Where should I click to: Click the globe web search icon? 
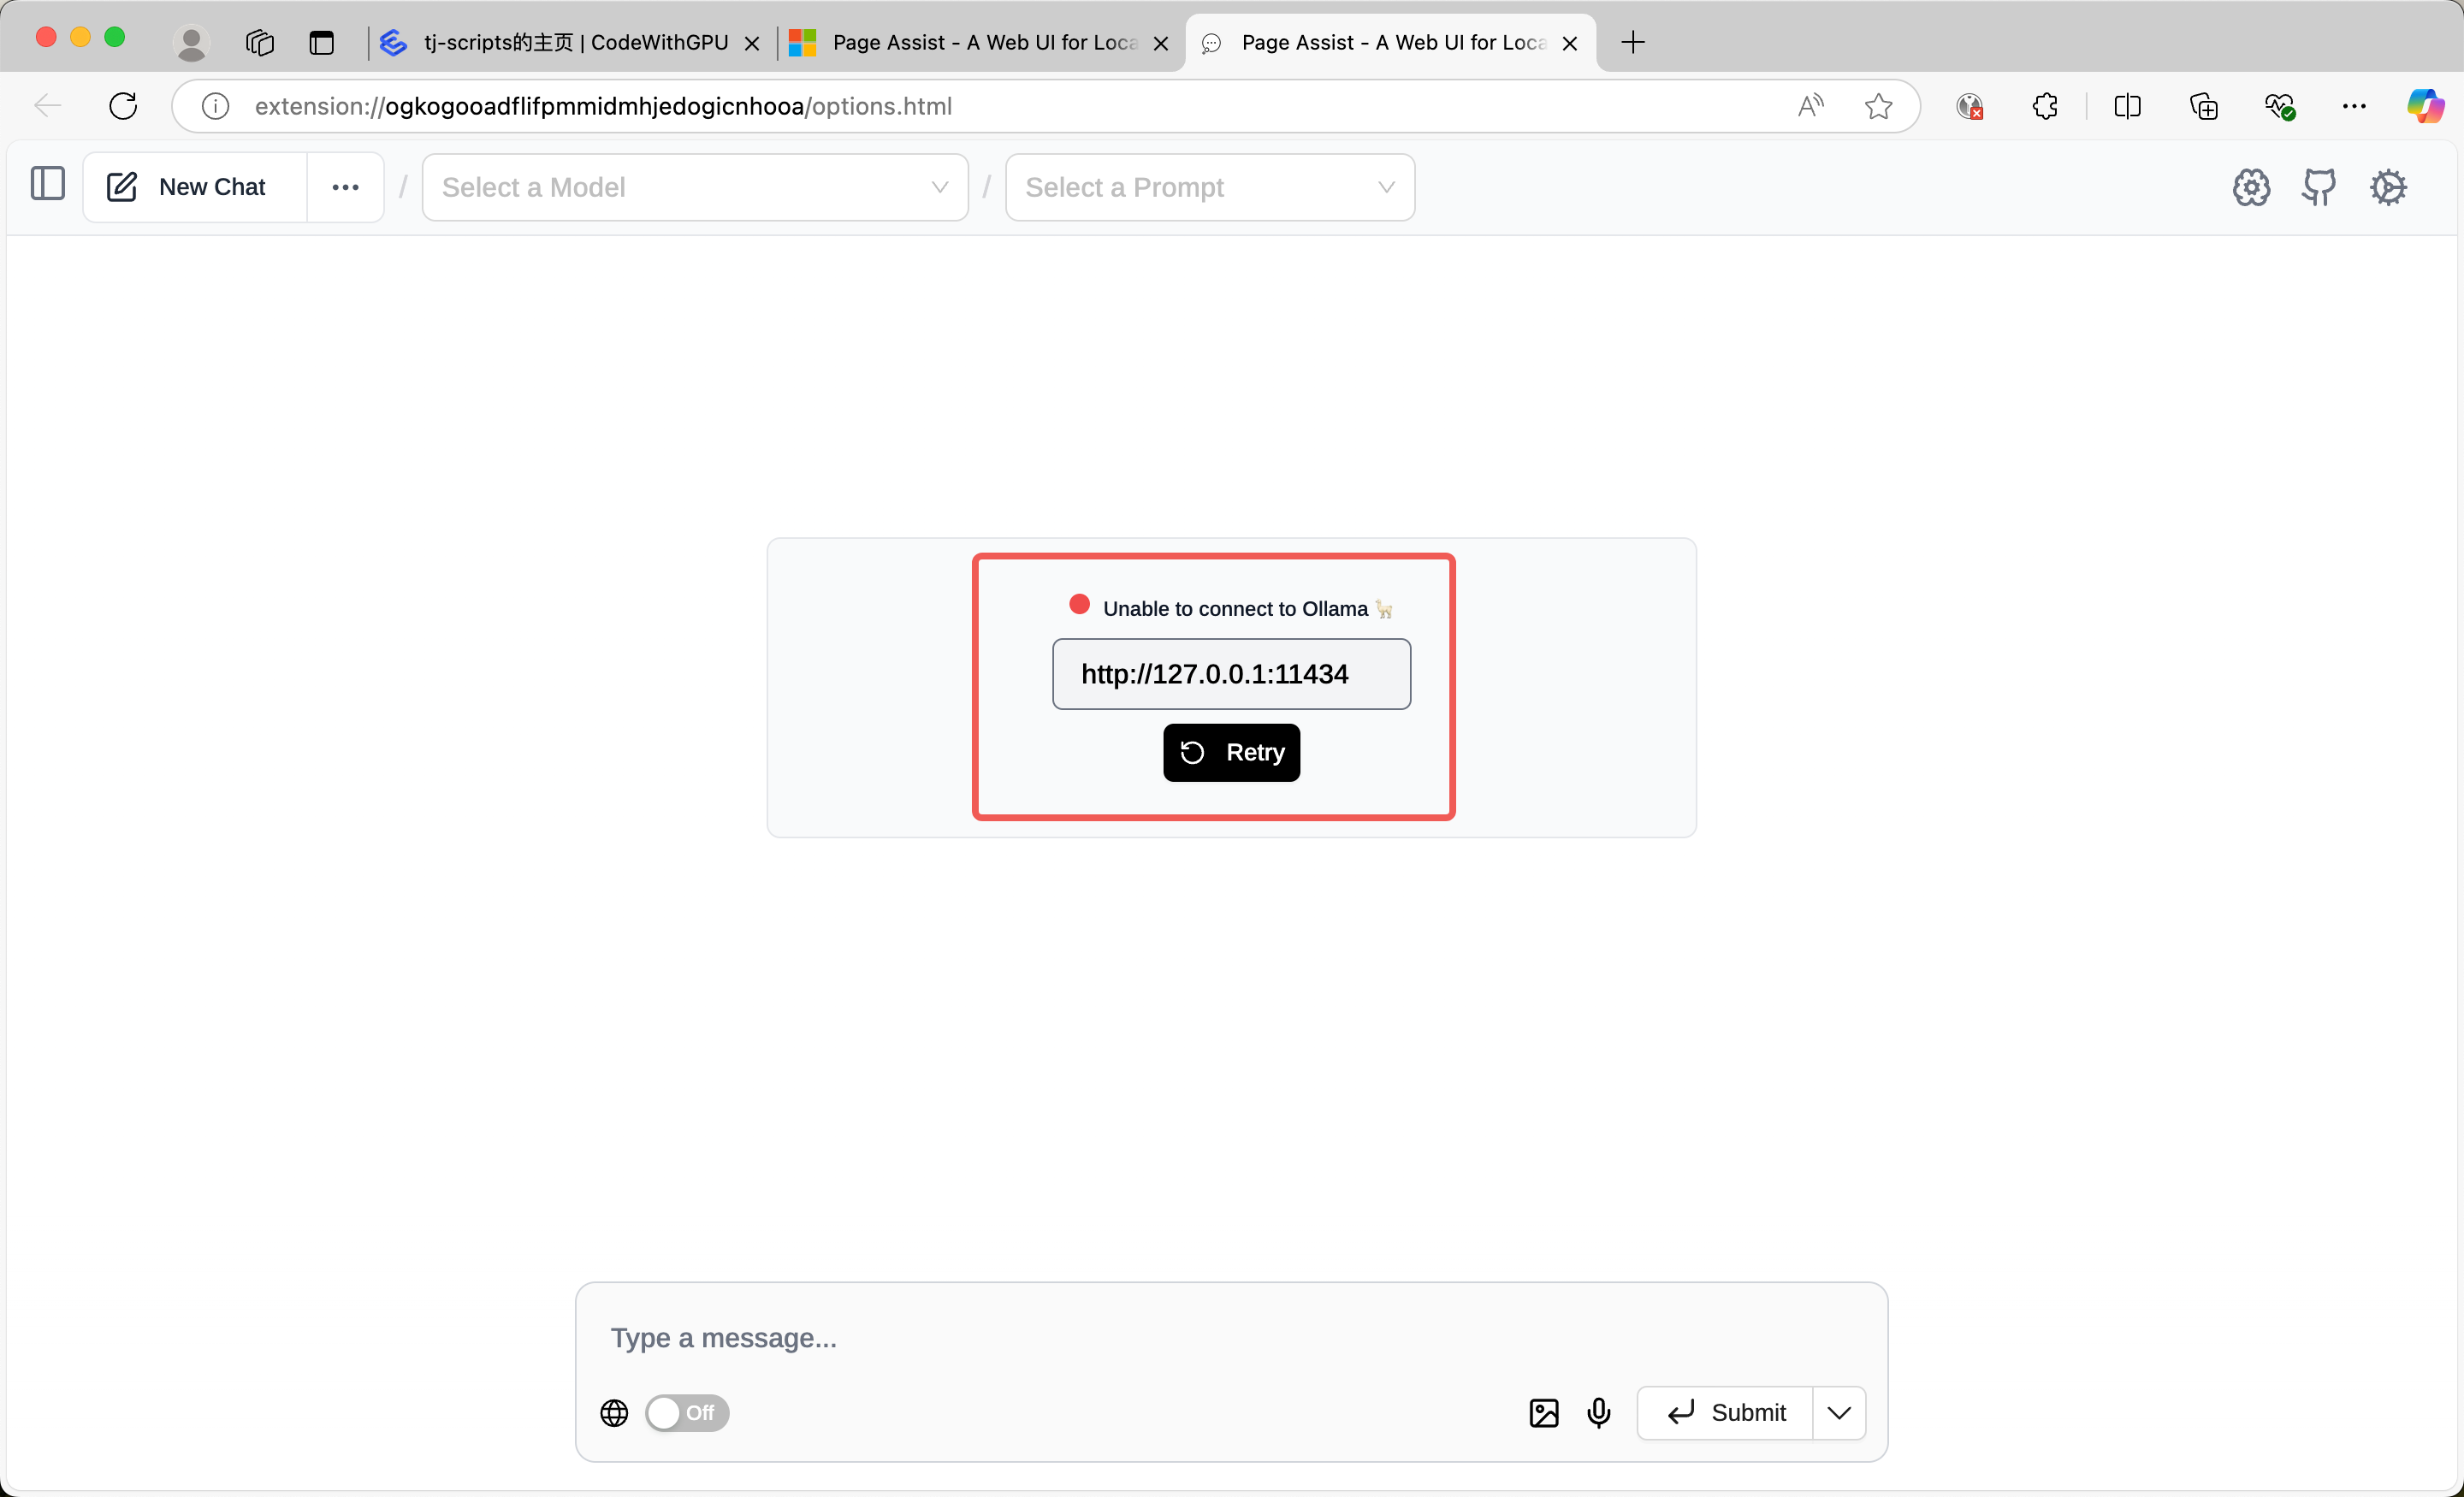coord(614,1412)
